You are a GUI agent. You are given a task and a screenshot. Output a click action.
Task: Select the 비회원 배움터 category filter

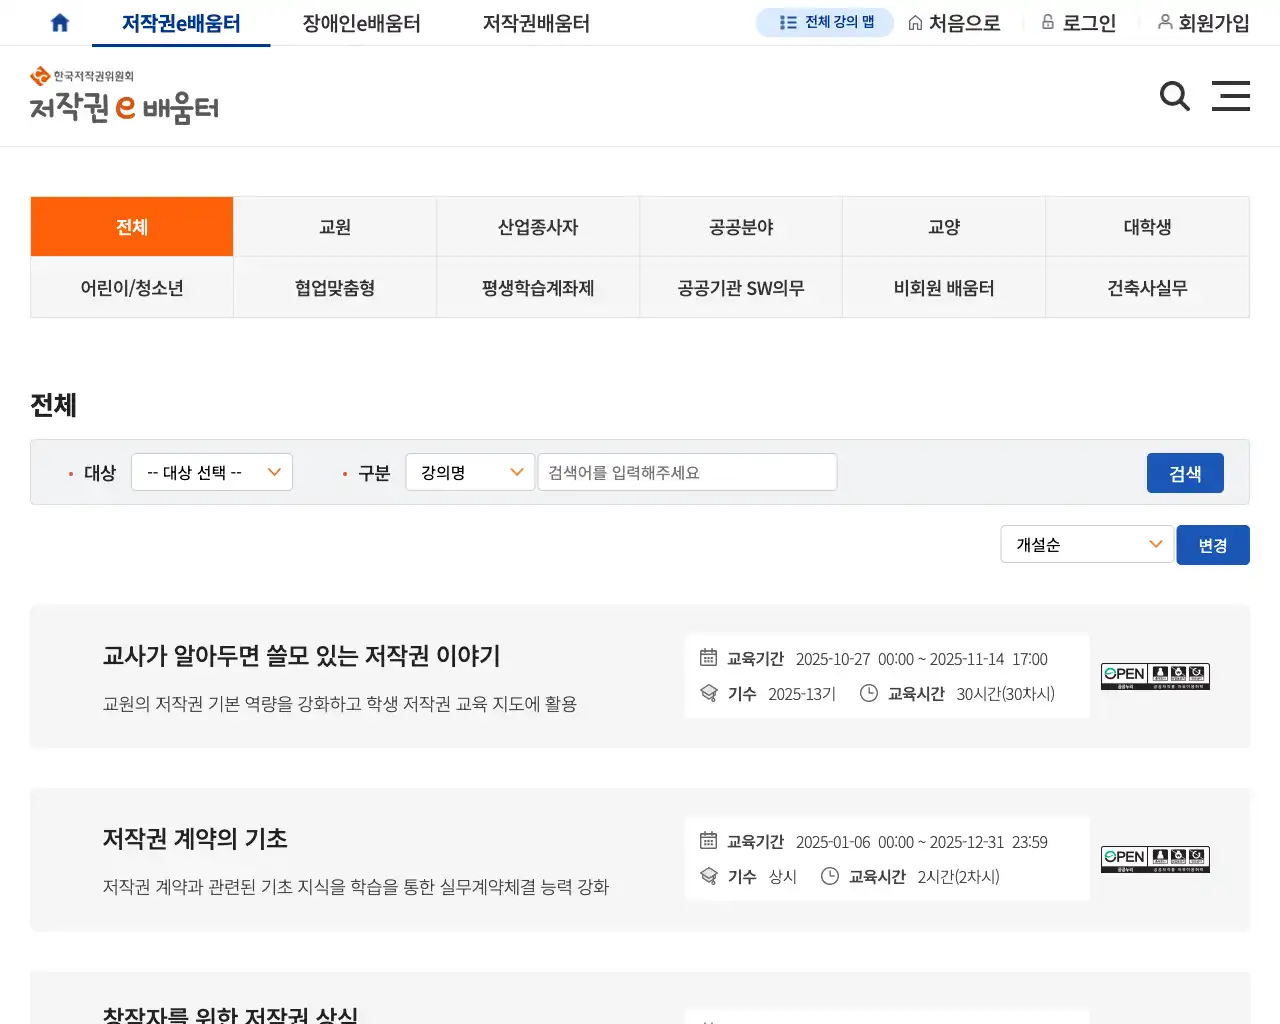point(944,287)
